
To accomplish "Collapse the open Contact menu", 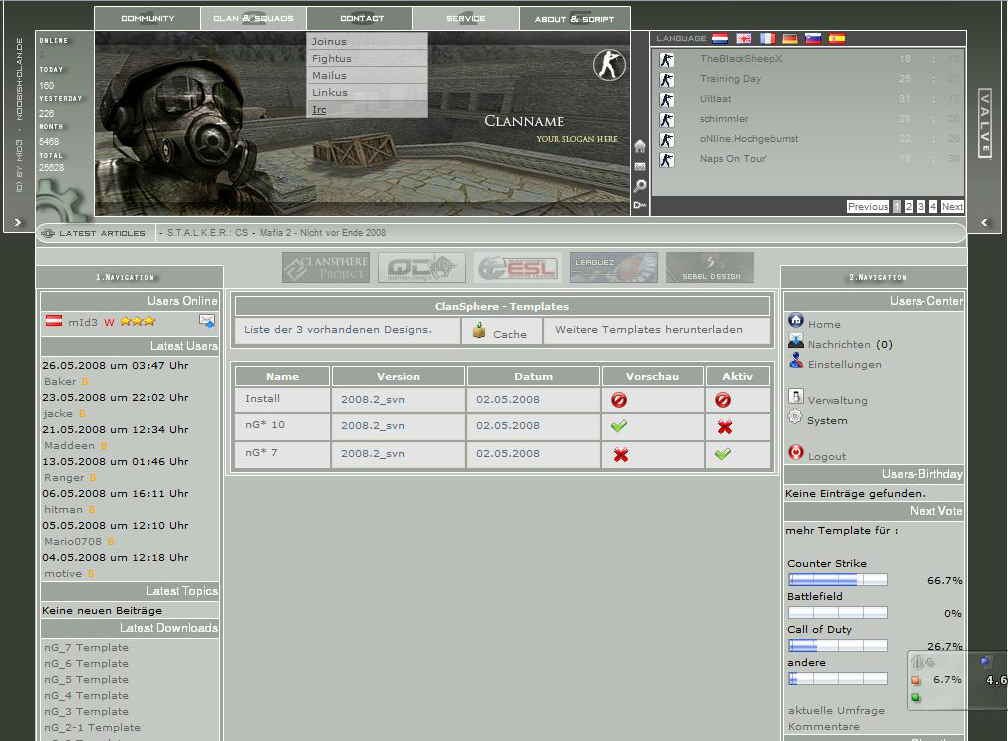I will (360, 19).
